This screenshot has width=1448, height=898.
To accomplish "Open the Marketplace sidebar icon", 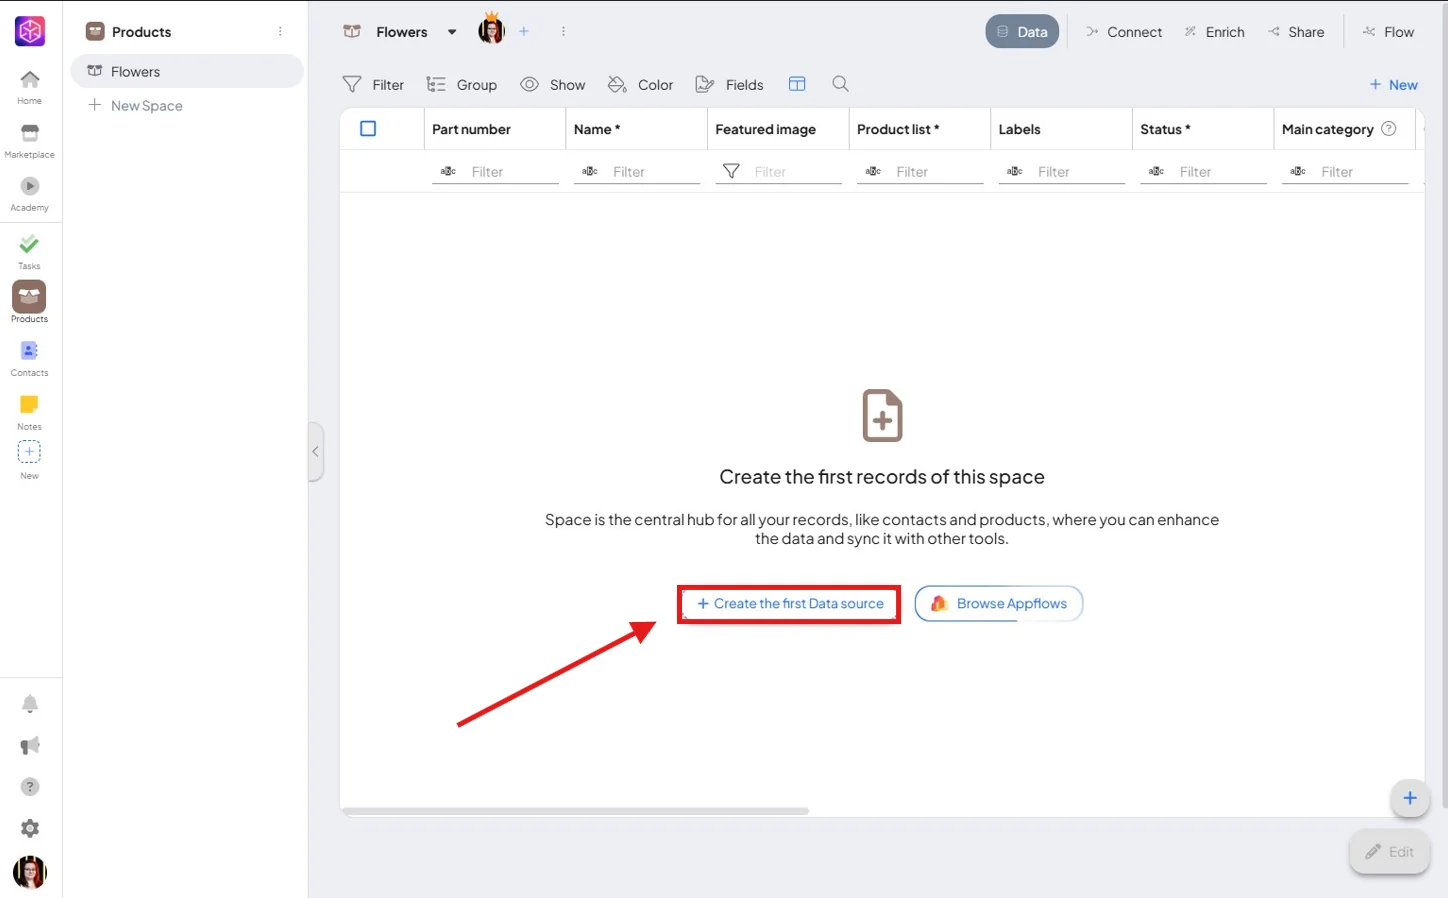I will pyautogui.click(x=29, y=133).
